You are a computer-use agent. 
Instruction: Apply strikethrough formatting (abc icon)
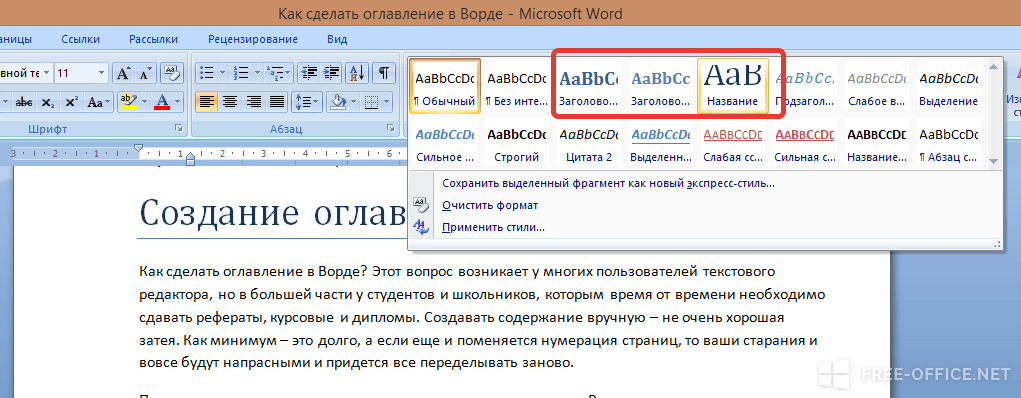click(x=24, y=102)
